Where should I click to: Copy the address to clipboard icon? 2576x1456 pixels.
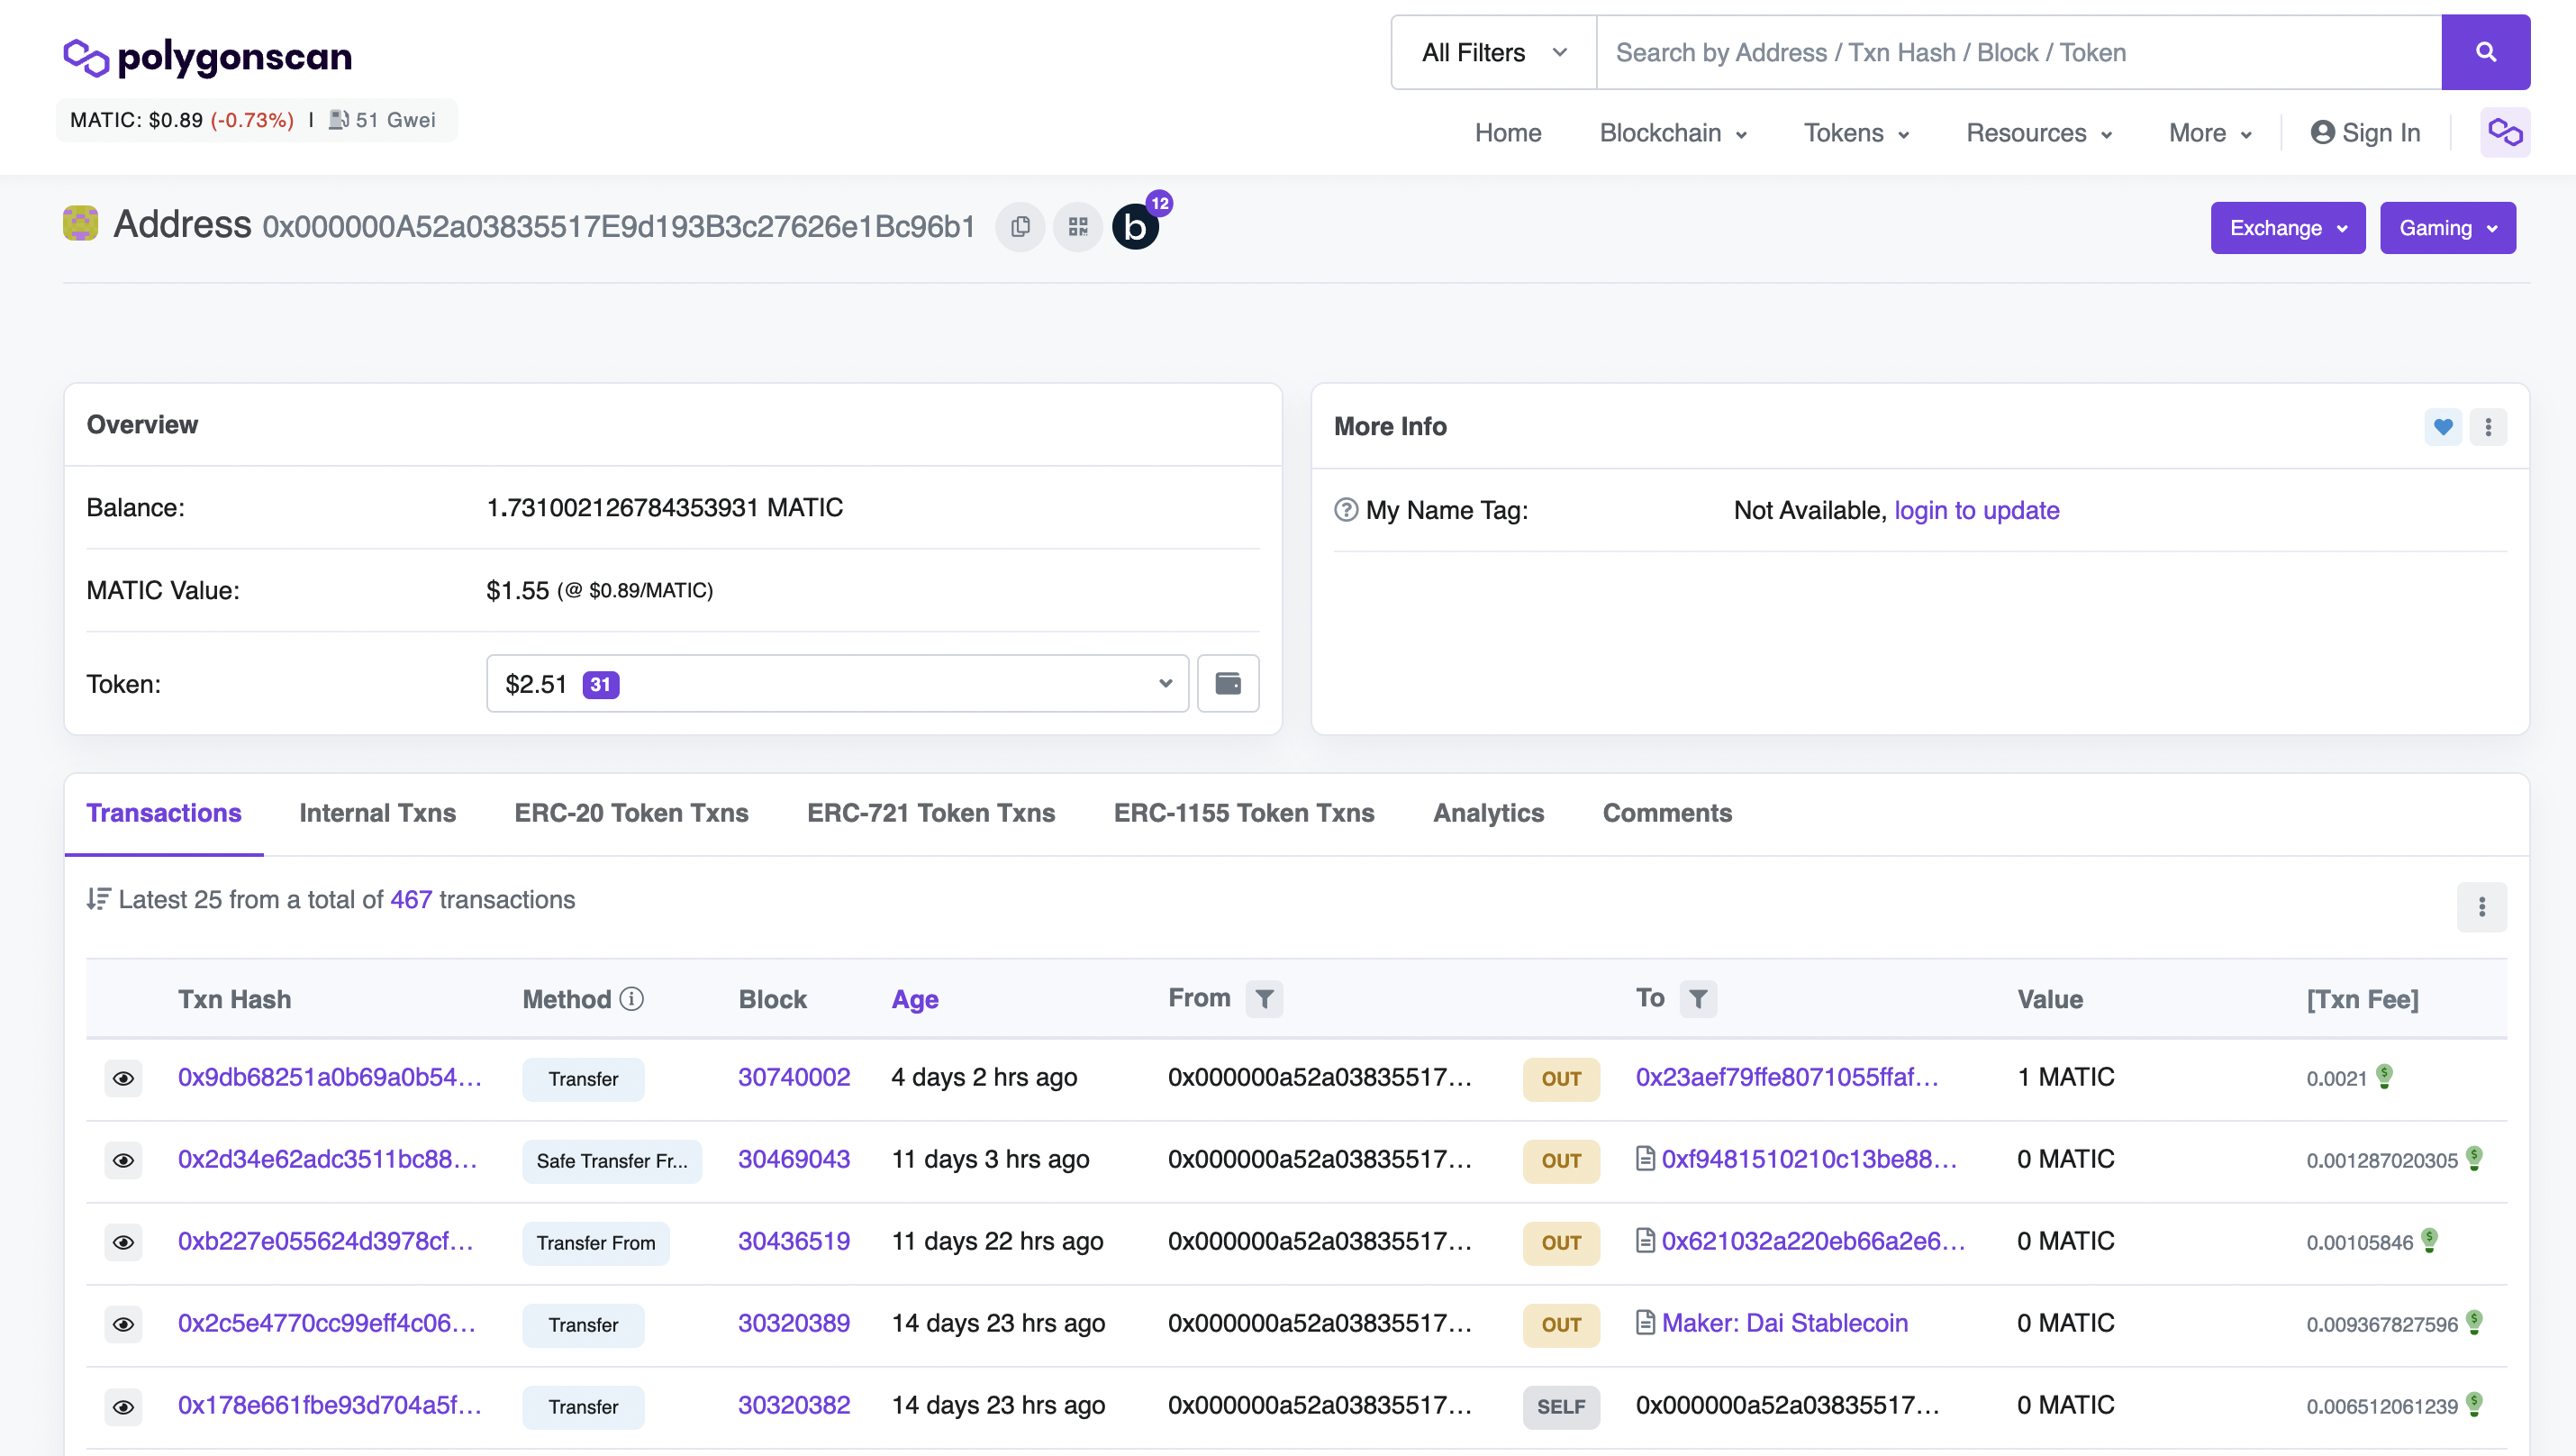pos(1020,227)
